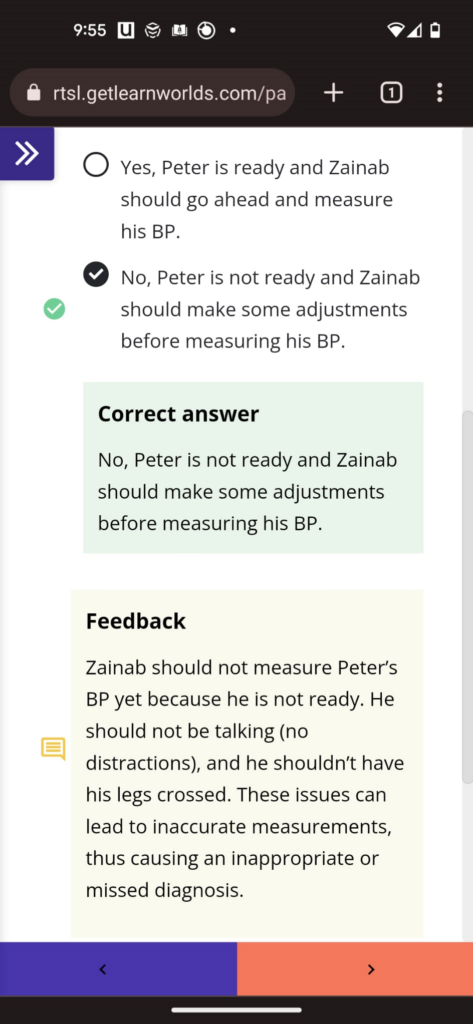Tap the Android gesture navigation pill
This screenshot has height=1024, width=473.
click(236, 1010)
